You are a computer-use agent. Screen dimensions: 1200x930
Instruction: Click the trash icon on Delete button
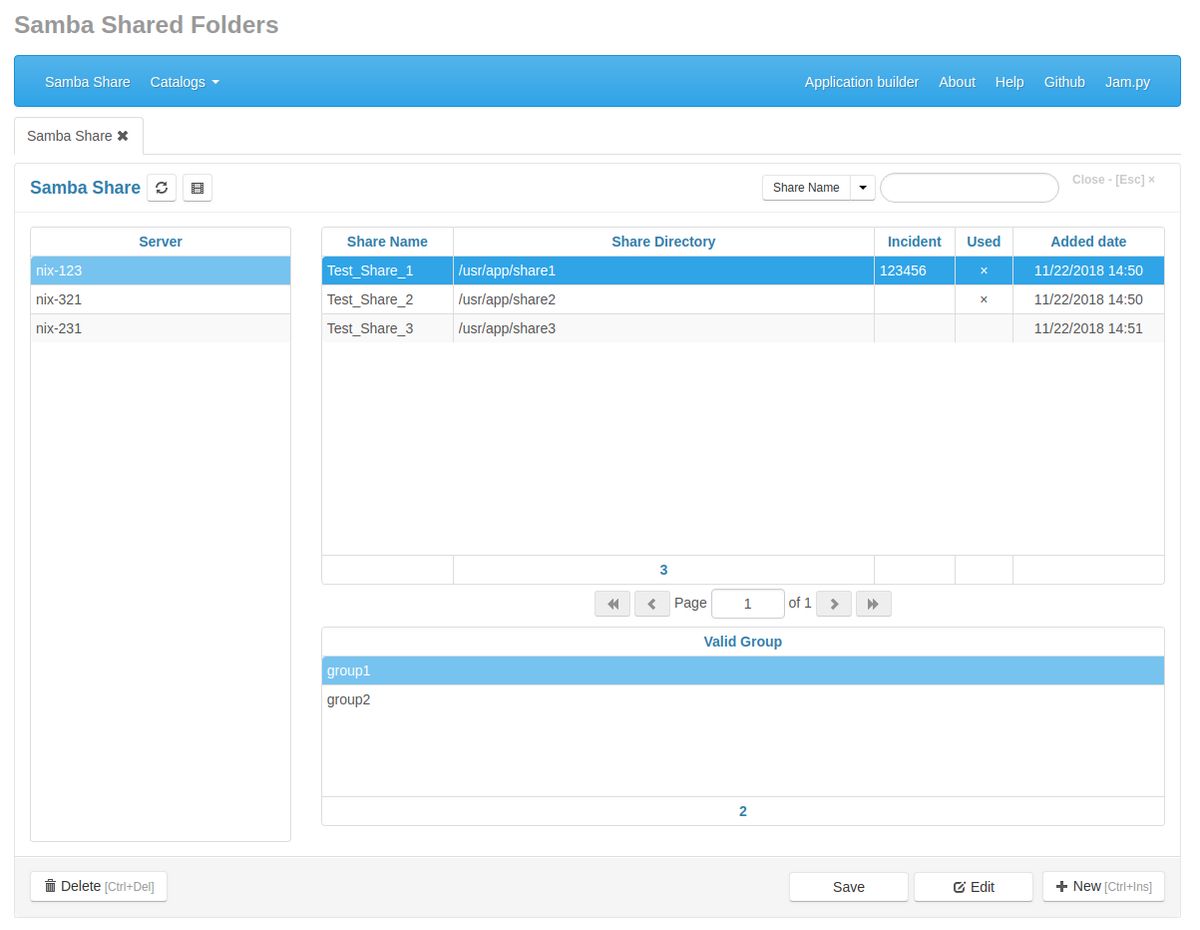point(50,886)
